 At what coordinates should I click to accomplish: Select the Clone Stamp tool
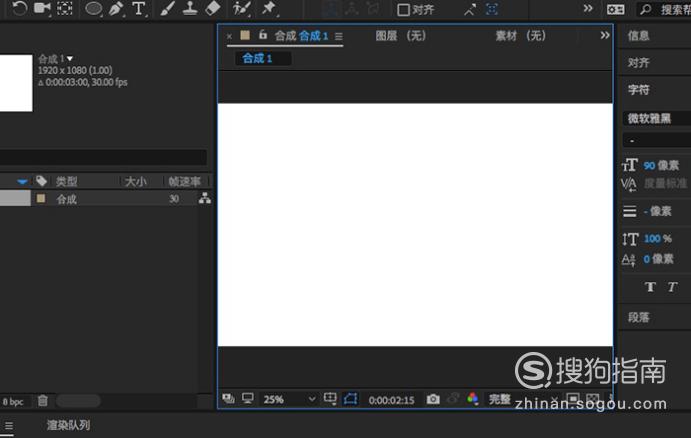tap(190, 8)
